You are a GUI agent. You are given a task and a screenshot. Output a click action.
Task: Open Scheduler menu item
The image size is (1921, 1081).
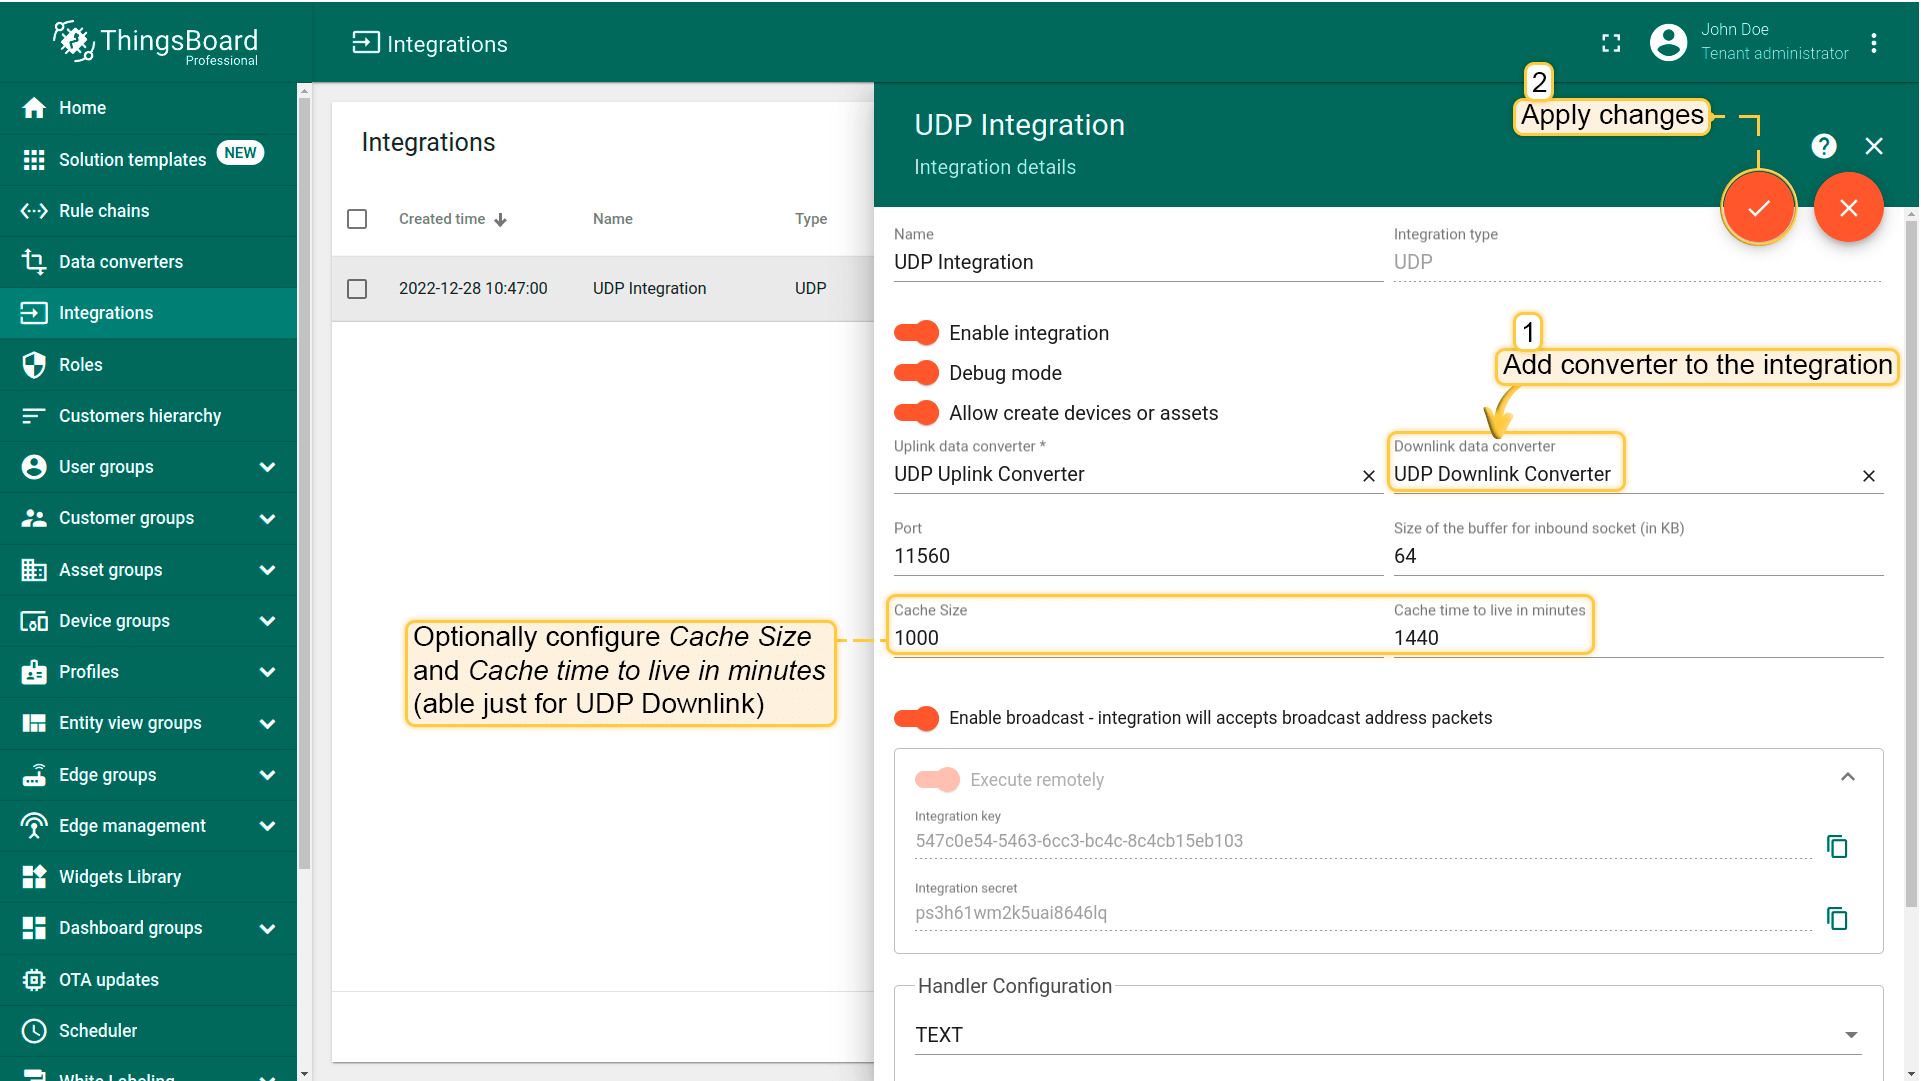148,1031
